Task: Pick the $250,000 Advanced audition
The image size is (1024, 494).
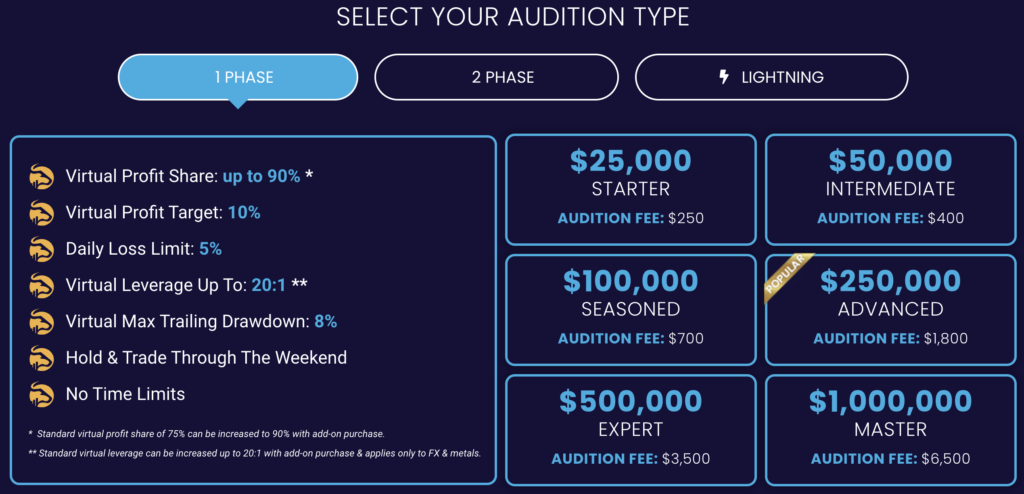Action: [891, 310]
